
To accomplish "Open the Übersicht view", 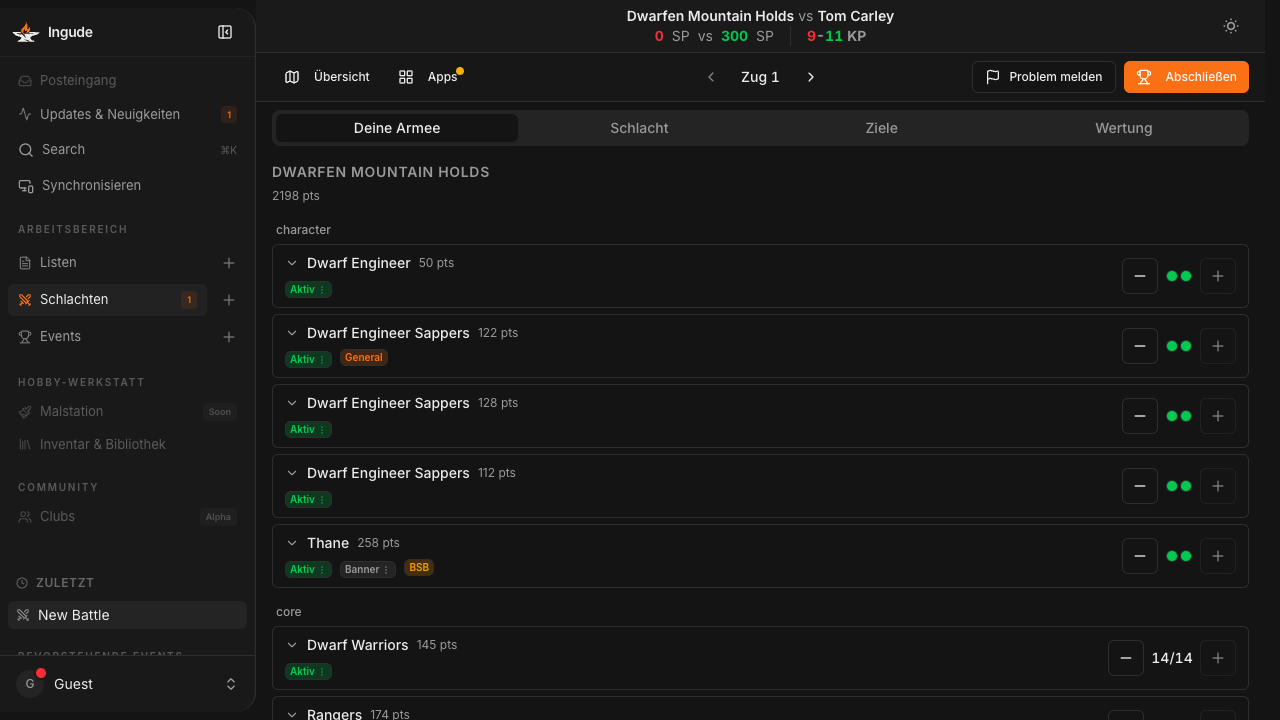I will pos(327,77).
